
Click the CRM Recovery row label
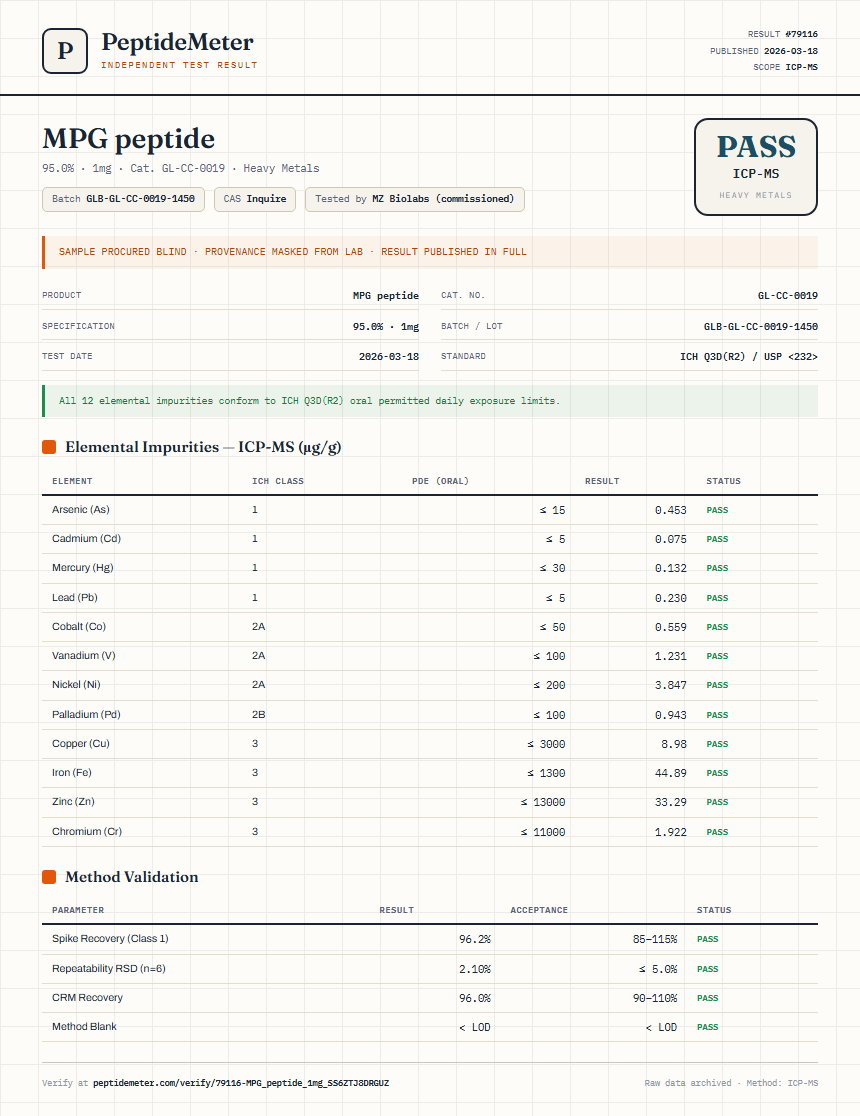tap(87, 998)
